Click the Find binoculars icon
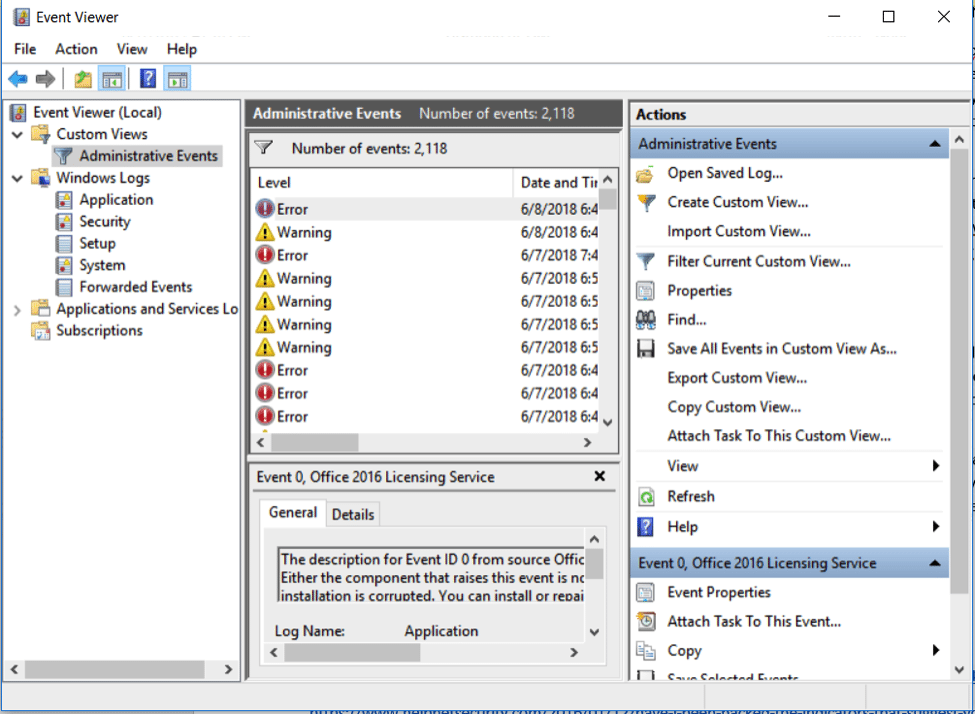Viewport: 975px width, 715px height. pyautogui.click(x=647, y=320)
